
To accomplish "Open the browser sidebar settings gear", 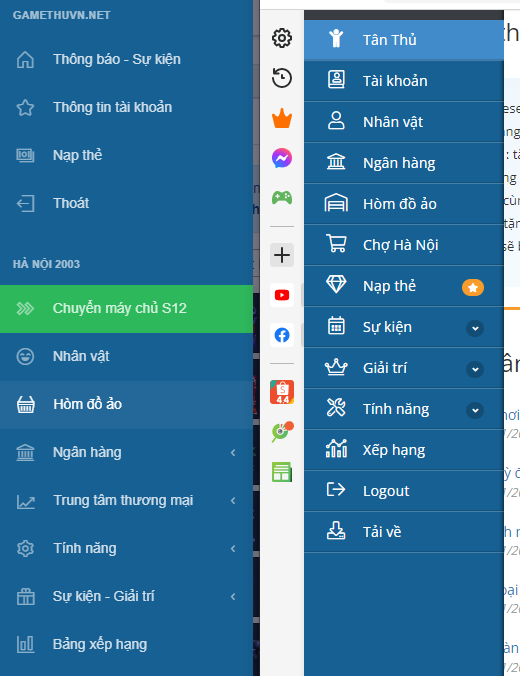I will [282, 38].
